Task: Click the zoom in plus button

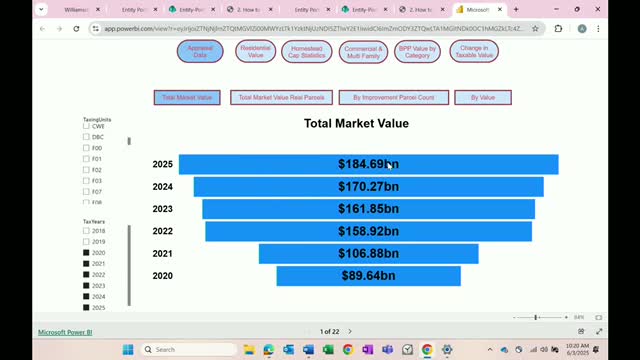Action: tap(566, 317)
